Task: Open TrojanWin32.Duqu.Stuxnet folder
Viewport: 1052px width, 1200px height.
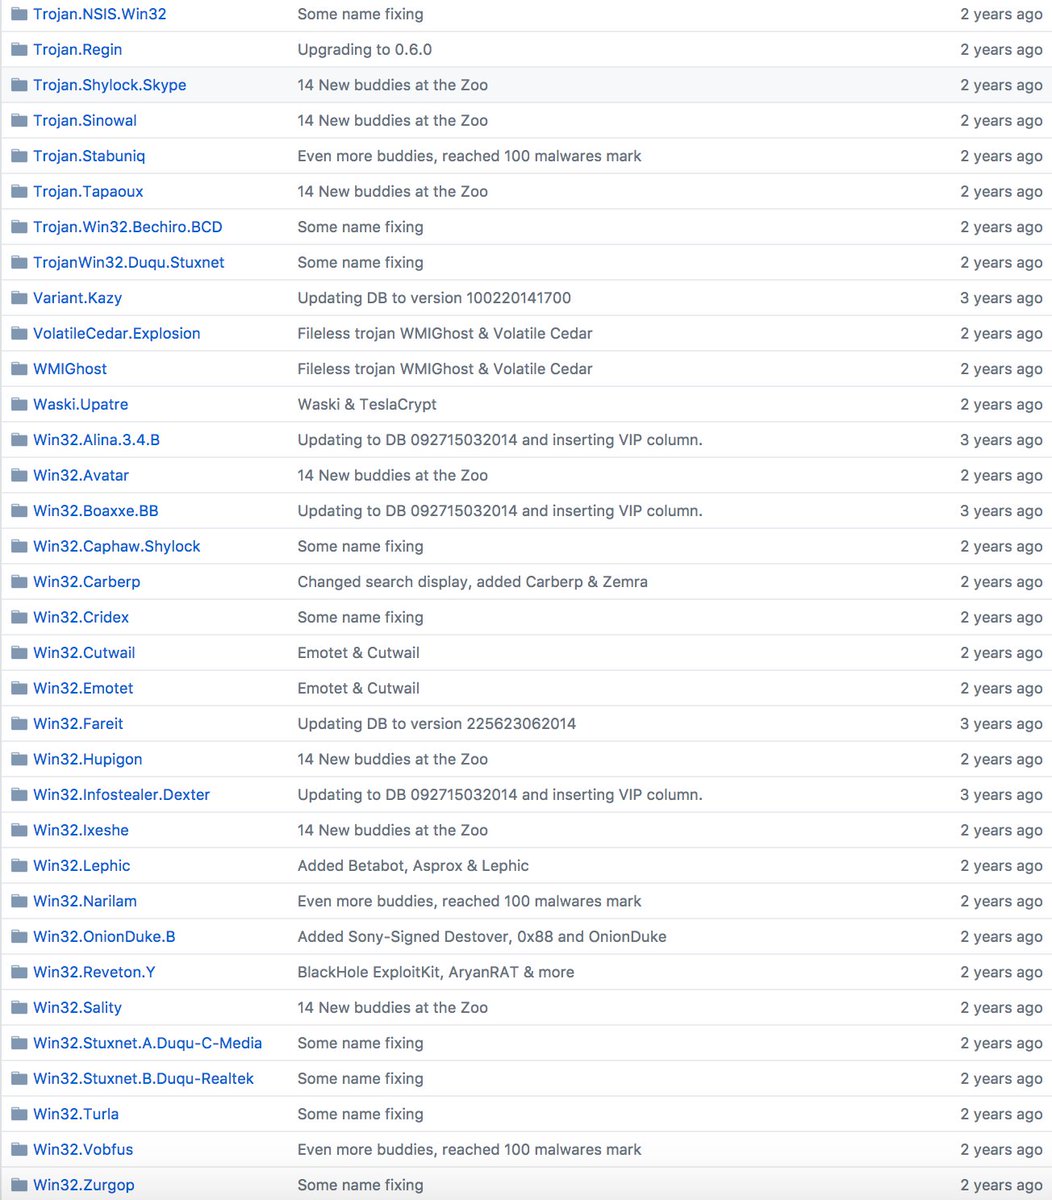Action: coord(129,262)
